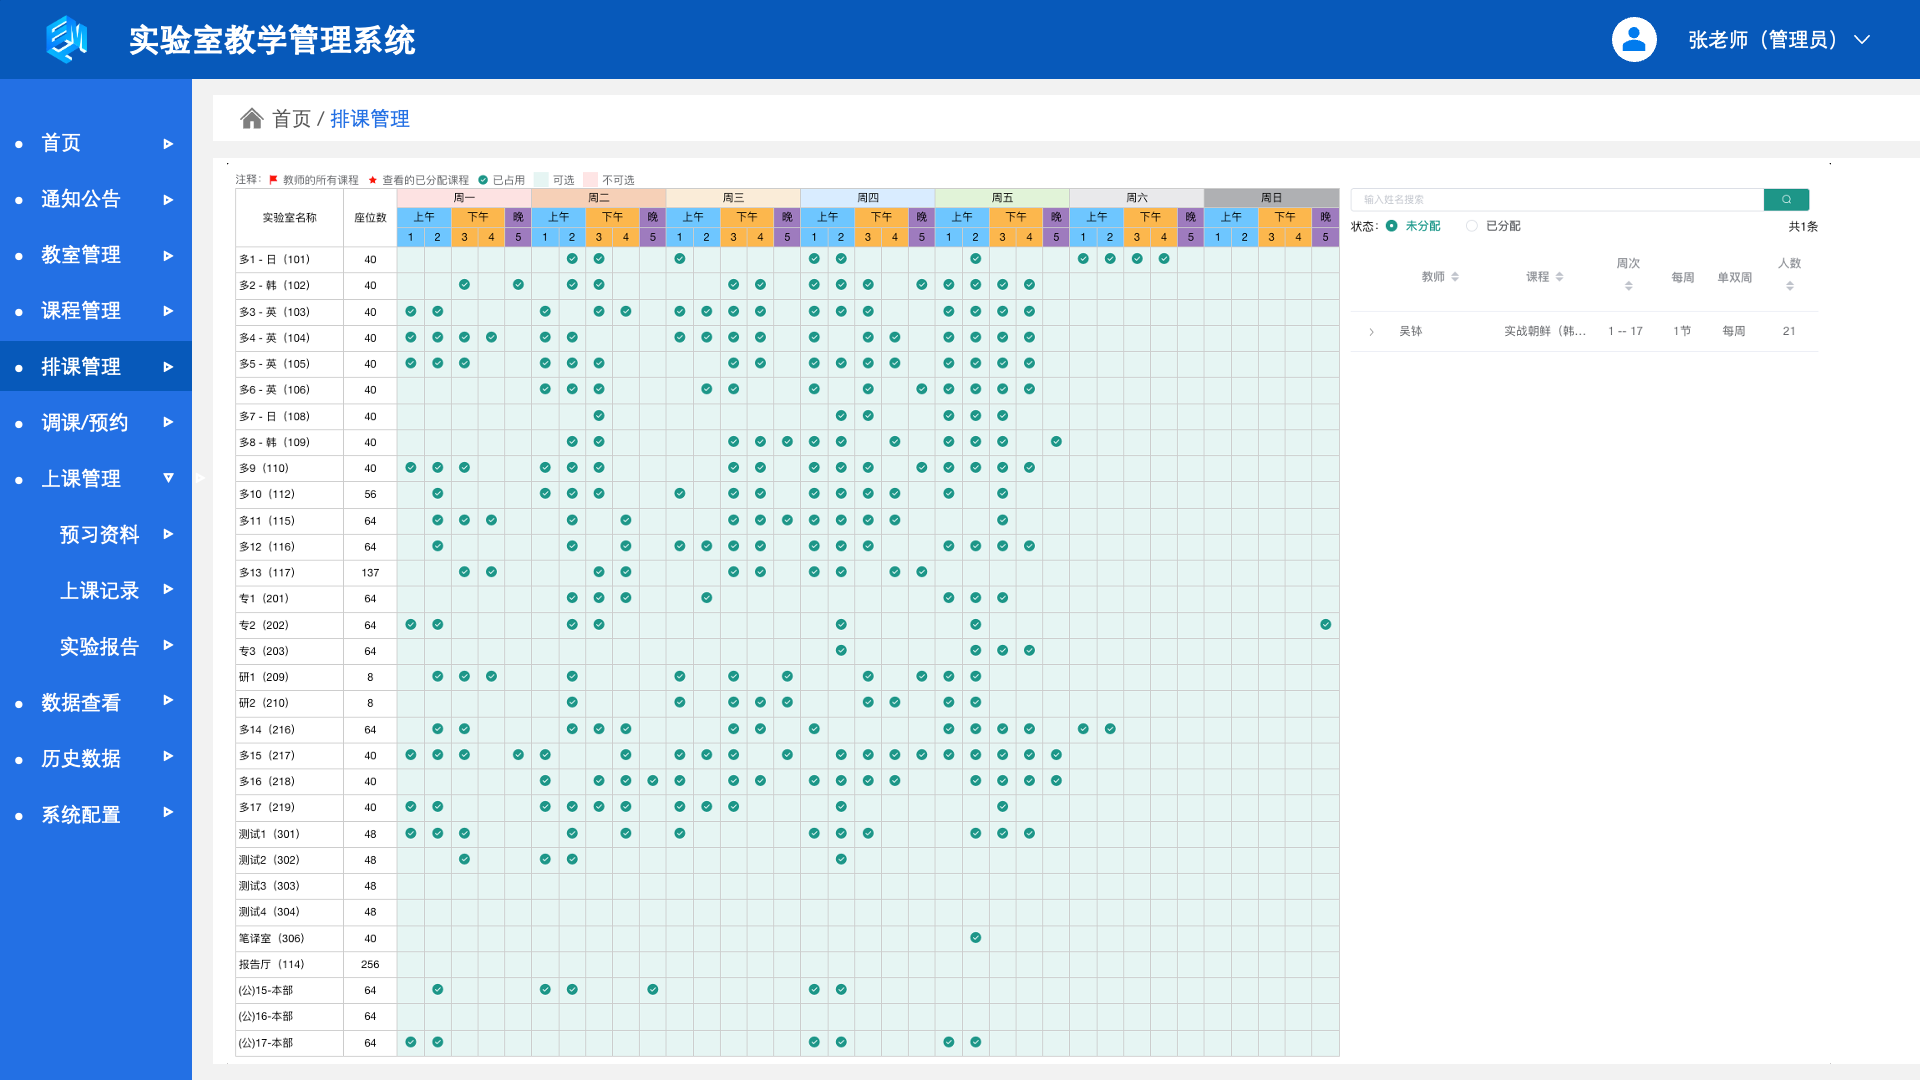
Task: Click the 可选 legend color swatch
Action: tap(541, 180)
